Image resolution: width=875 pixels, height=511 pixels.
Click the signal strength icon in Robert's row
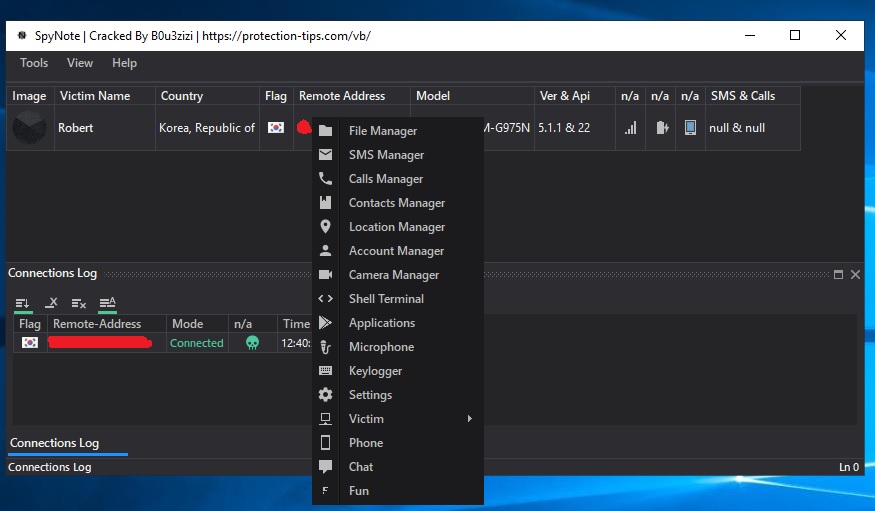[x=630, y=128]
